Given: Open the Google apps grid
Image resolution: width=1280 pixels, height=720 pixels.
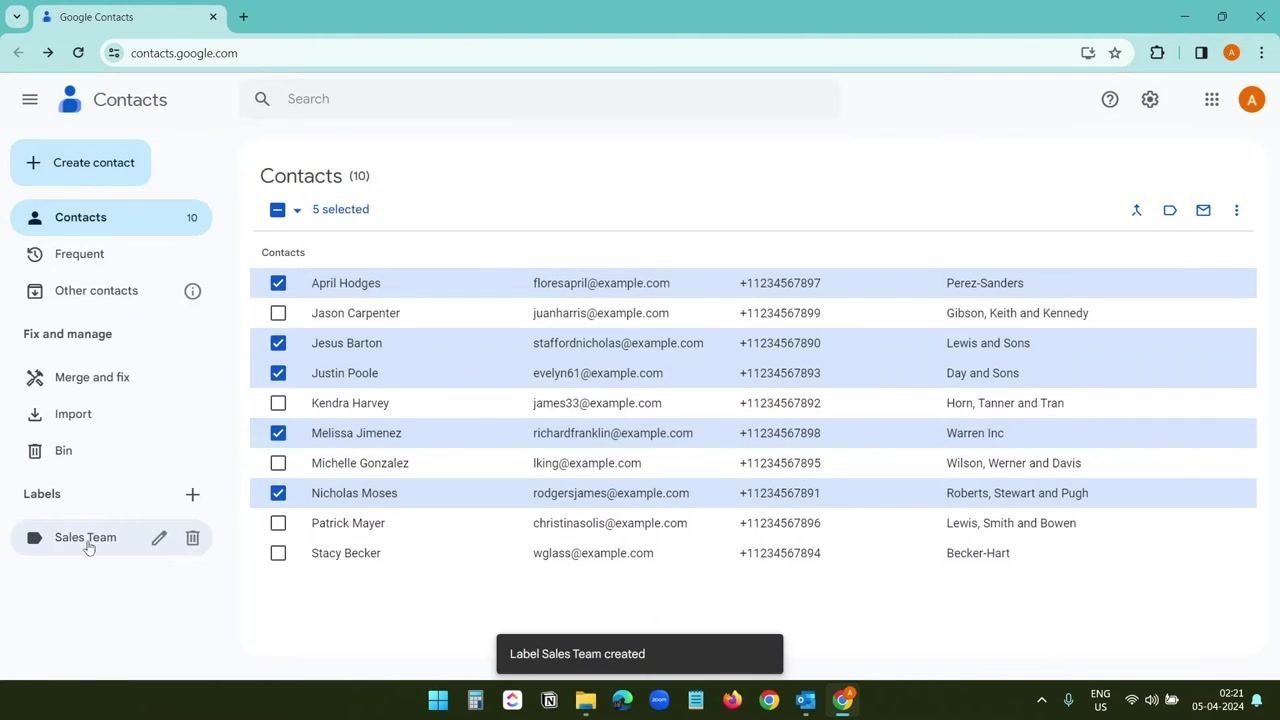Looking at the screenshot, I should (1212, 99).
